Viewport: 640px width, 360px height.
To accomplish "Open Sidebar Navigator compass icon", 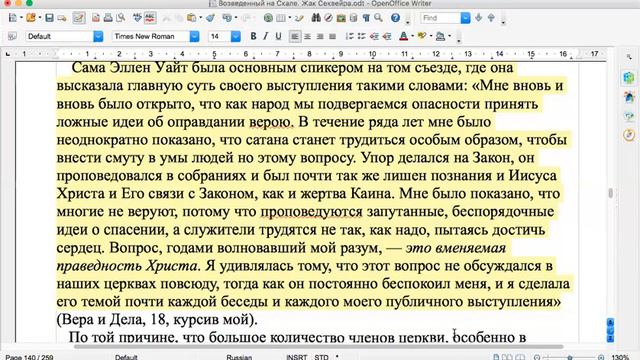I will click(x=629, y=135).
